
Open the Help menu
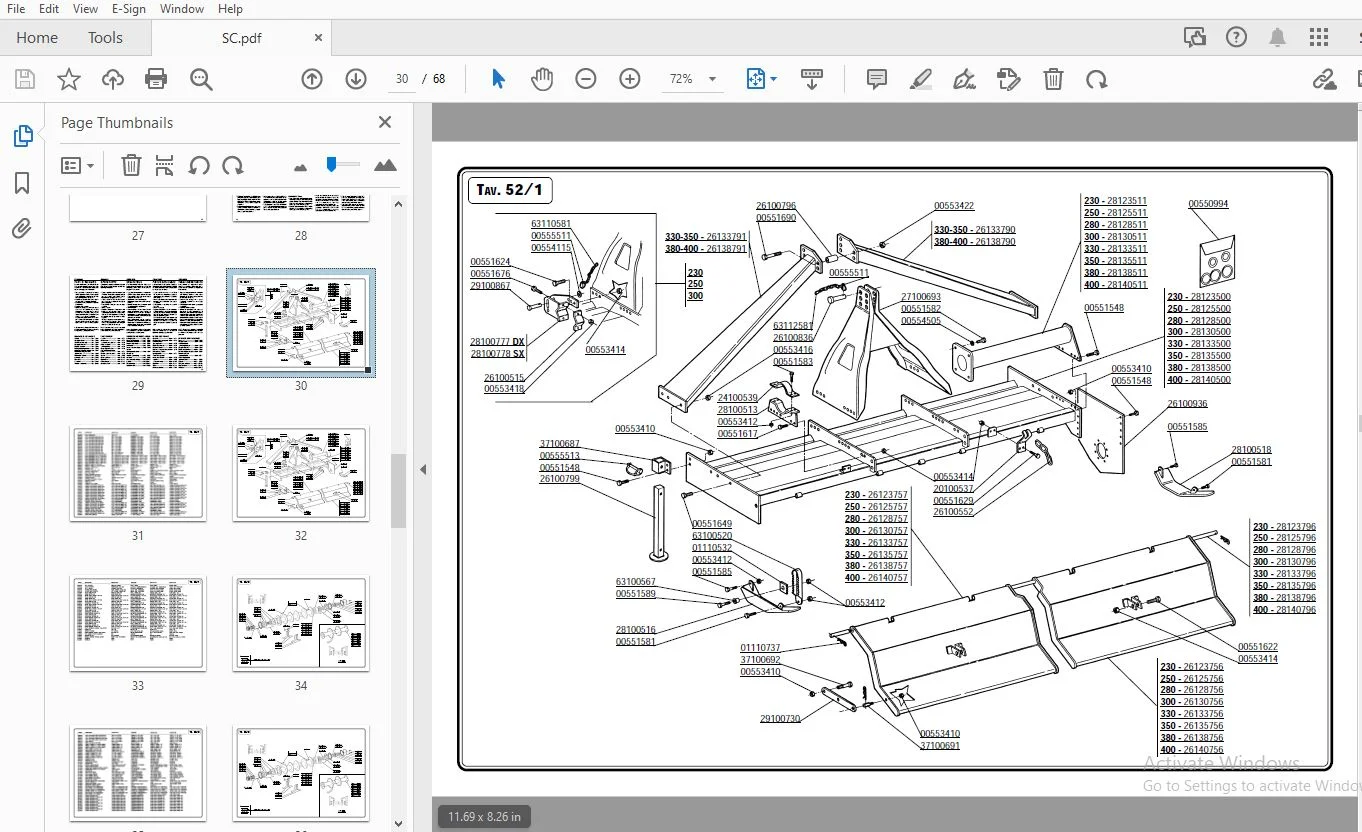pos(230,9)
